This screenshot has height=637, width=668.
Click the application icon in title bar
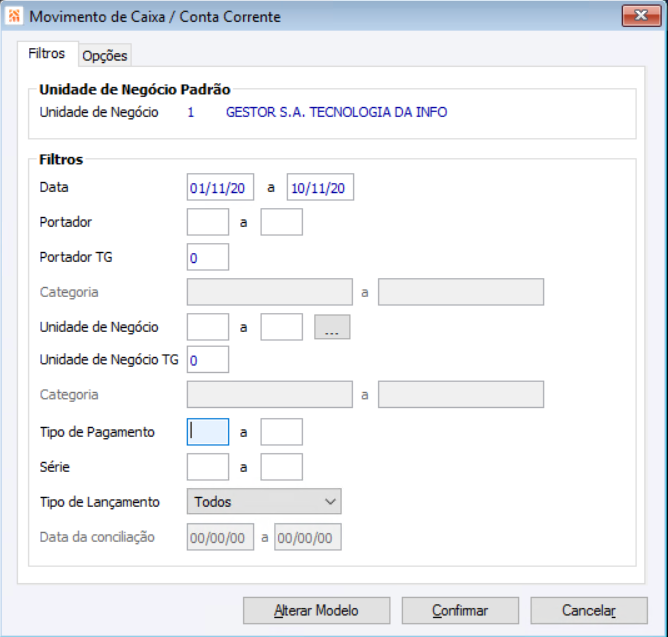click(x=14, y=16)
